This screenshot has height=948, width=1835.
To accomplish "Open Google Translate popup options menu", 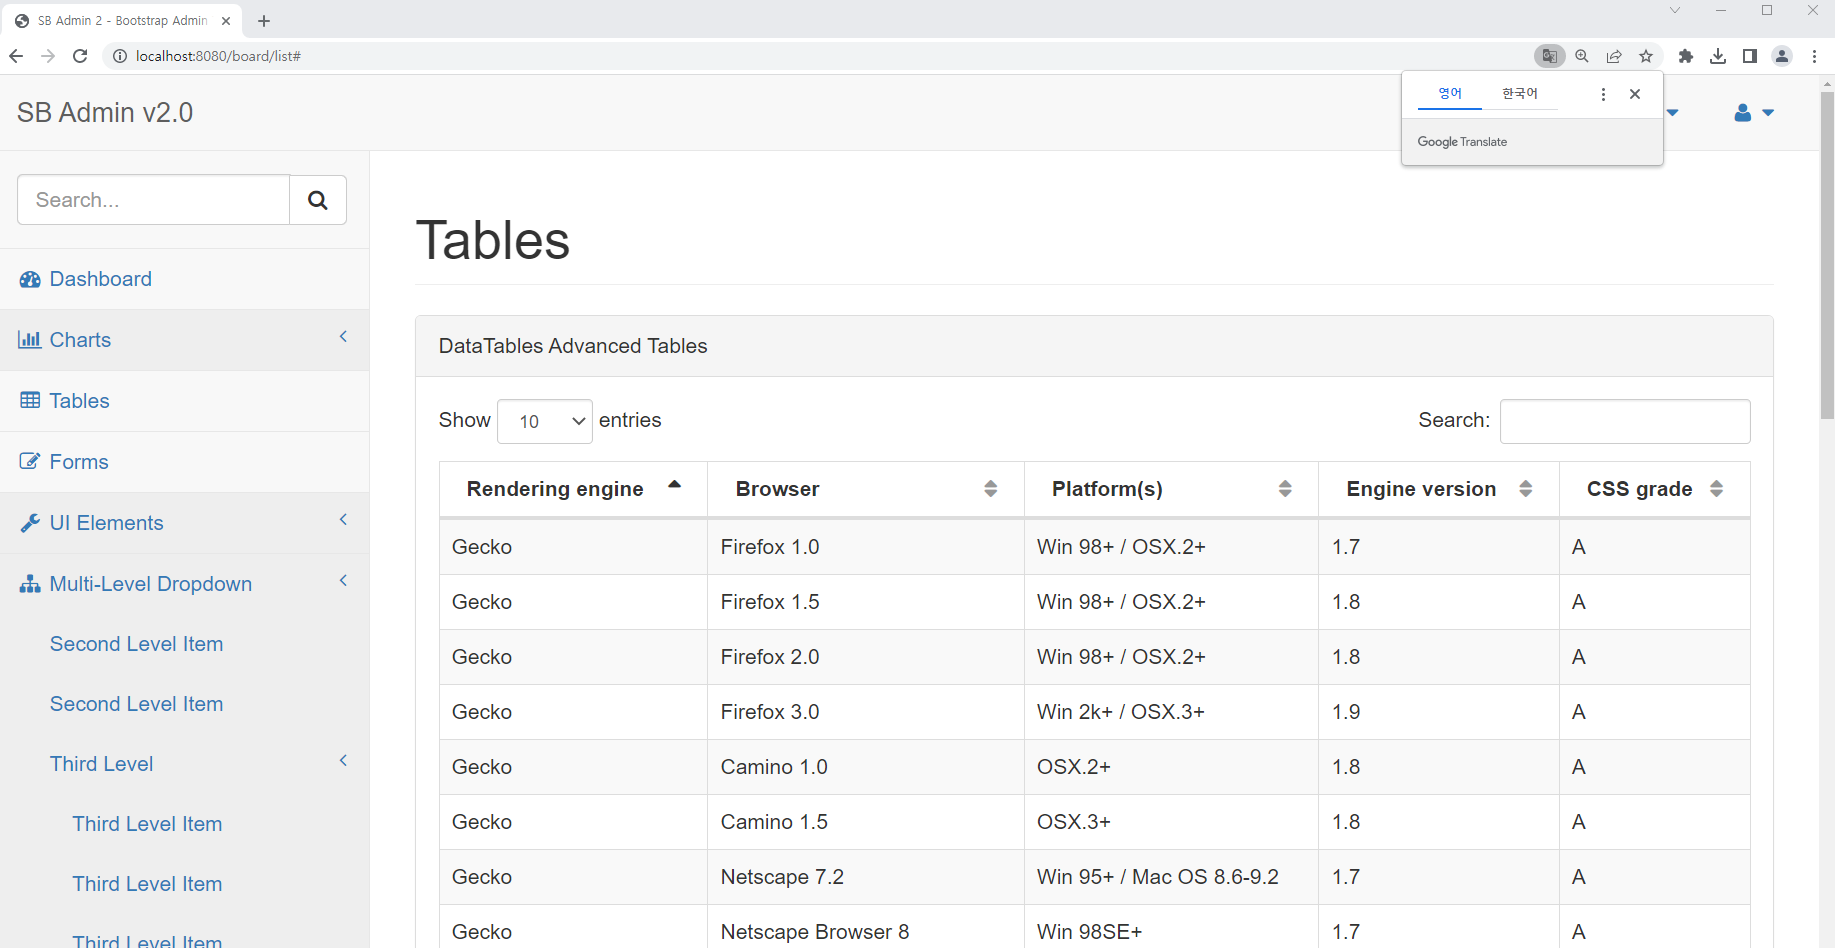I will 1603,94.
